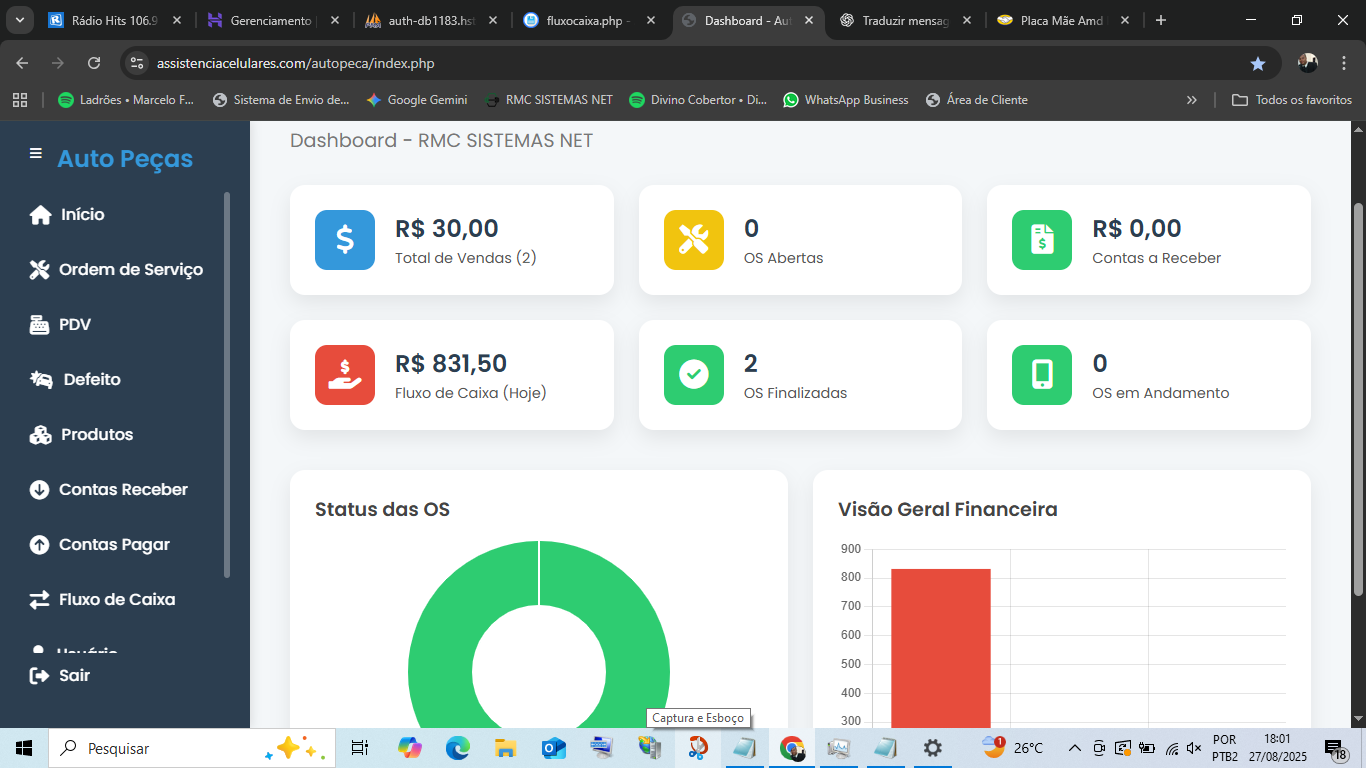The image size is (1366, 768).
Task: Toggle the muted volume icon in tray
Action: (x=1194, y=748)
